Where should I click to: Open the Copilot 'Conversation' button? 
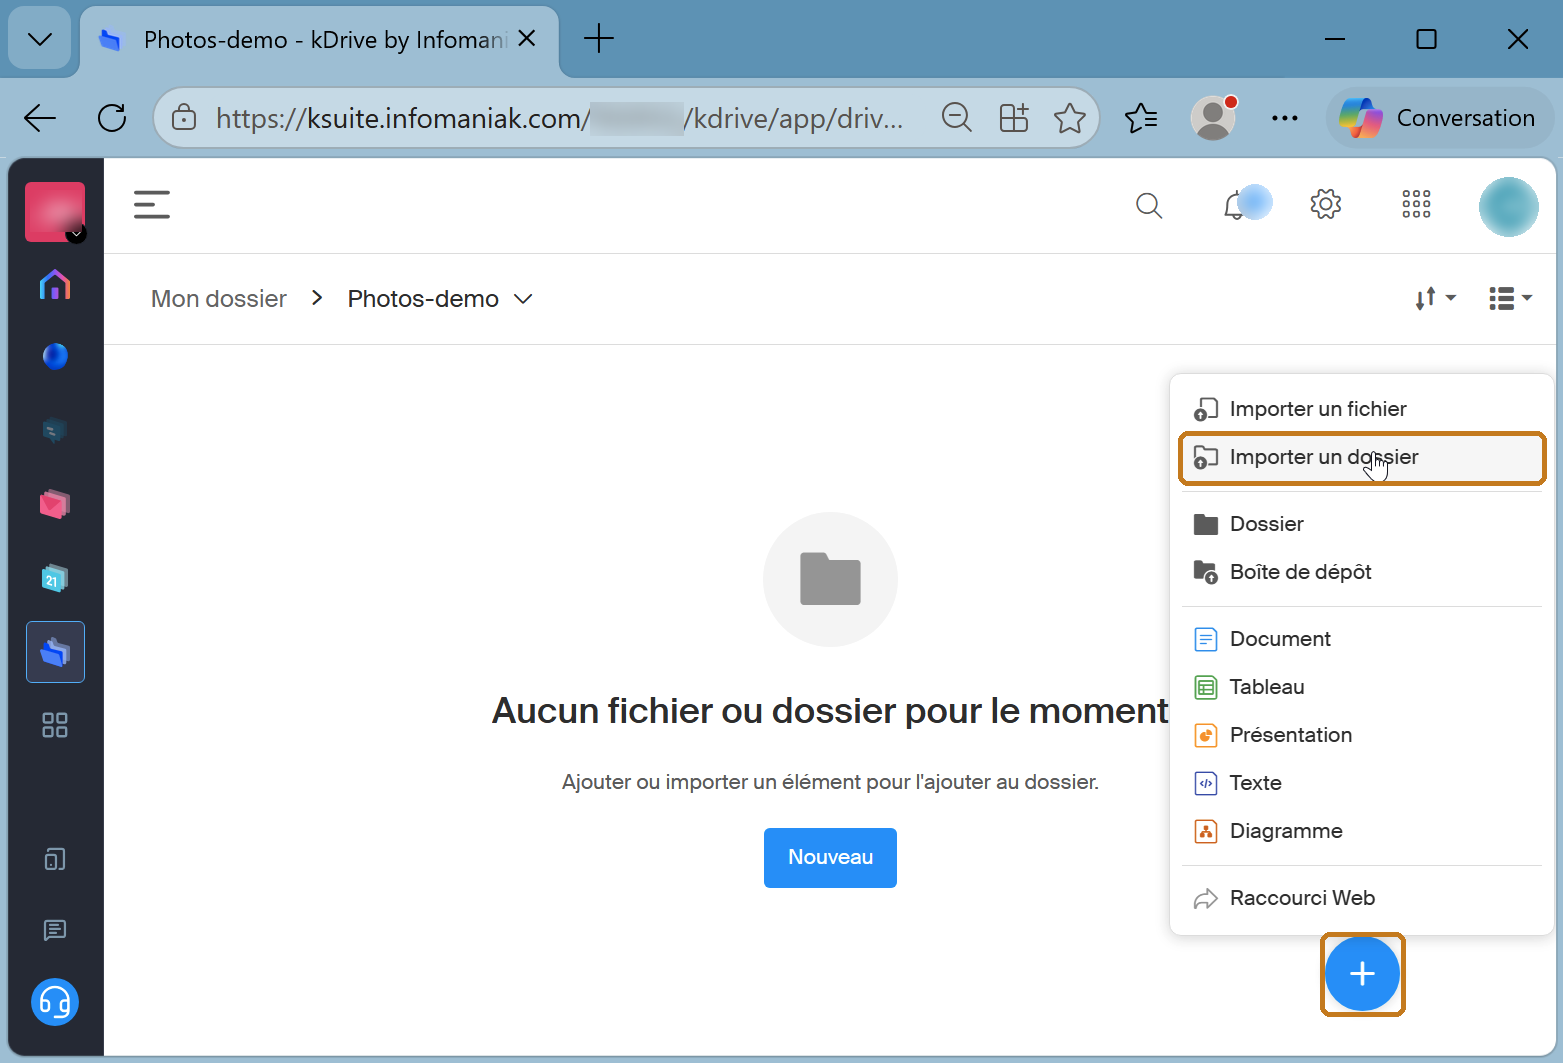[1440, 118]
